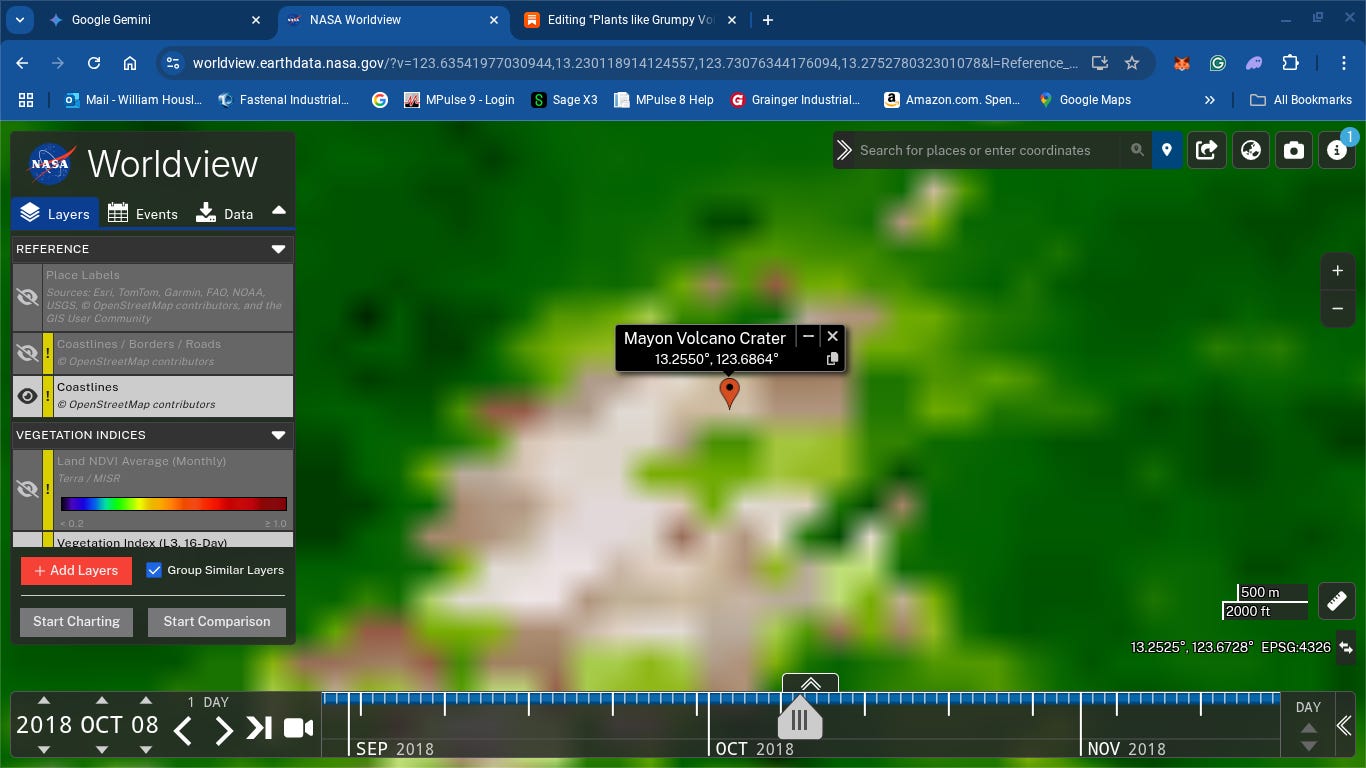Step forward one day with right arrow
Image resolution: width=1366 pixels, height=768 pixels.
coord(224,730)
